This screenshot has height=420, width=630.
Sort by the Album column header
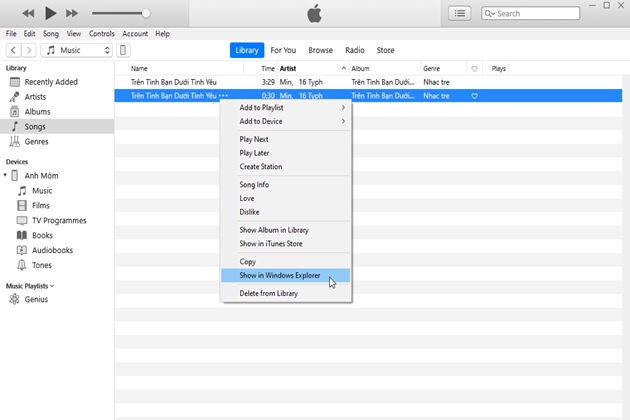pyautogui.click(x=385, y=69)
